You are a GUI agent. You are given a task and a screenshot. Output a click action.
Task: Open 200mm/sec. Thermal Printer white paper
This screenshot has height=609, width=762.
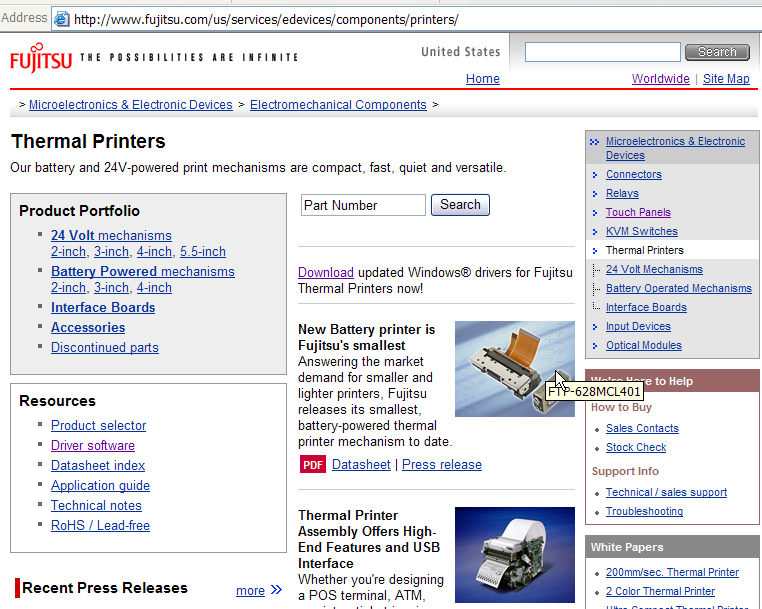click(x=672, y=572)
